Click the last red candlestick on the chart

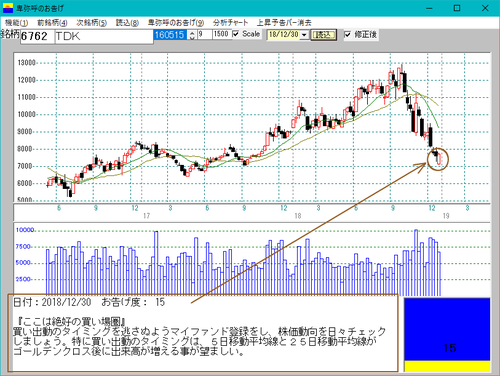point(439,159)
